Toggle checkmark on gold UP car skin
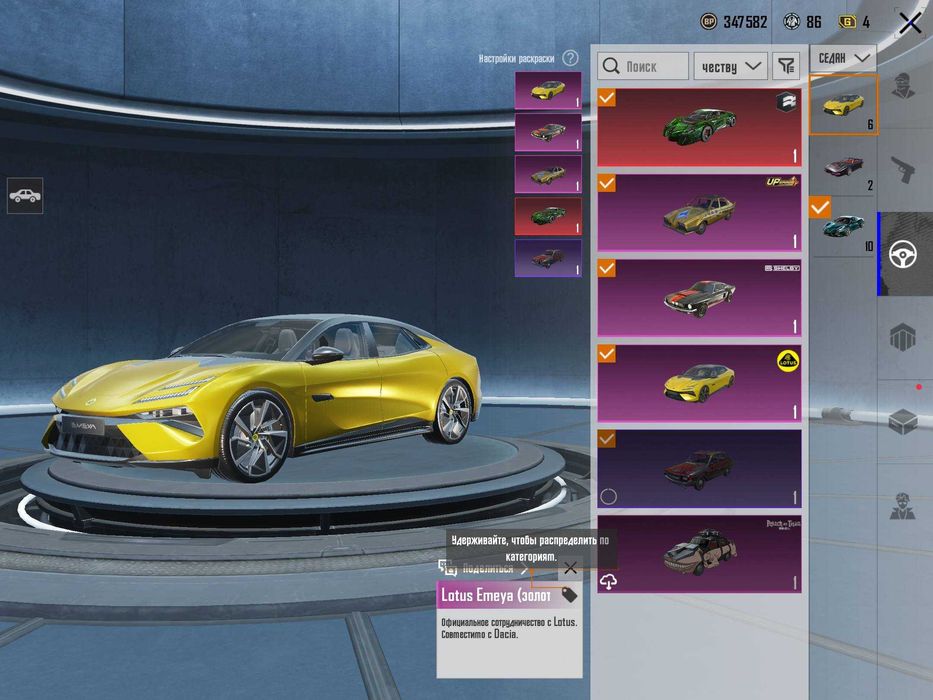This screenshot has width=933, height=700. 606,183
